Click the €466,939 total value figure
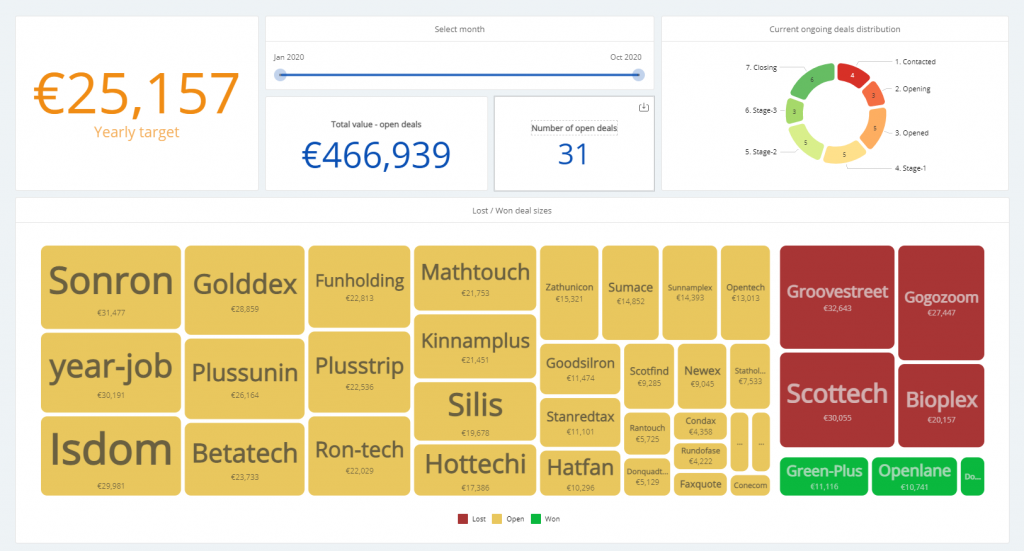Image resolution: width=1024 pixels, height=551 pixels. (x=376, y=155)
